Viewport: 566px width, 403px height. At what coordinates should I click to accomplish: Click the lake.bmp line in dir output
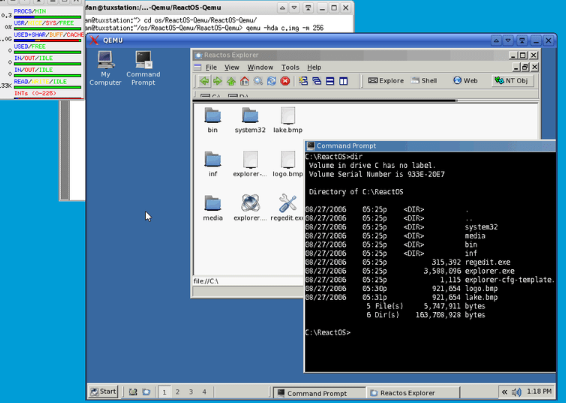(401, 297)
